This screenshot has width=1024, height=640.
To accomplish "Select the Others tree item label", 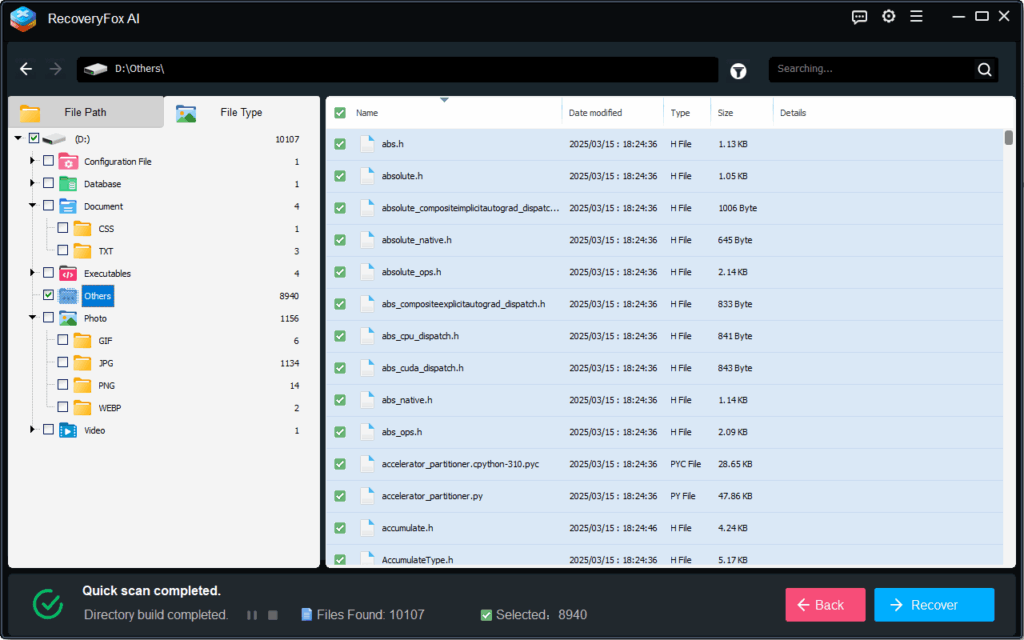I will pos(98,296).
